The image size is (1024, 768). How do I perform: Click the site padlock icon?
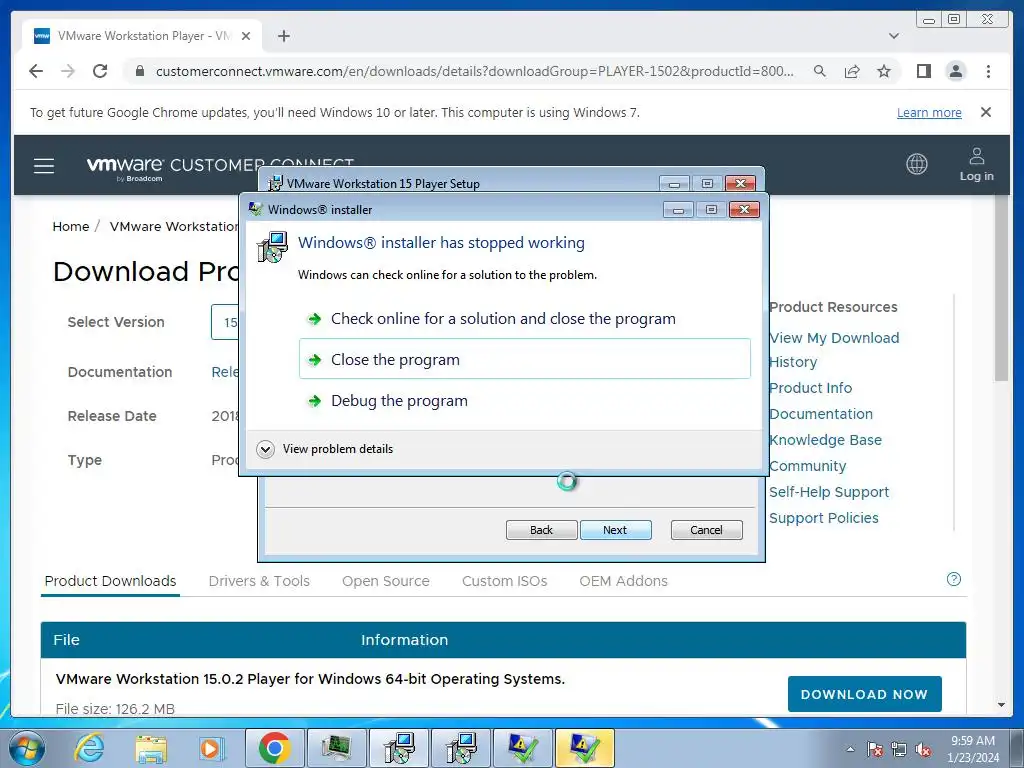click(139, 71)
